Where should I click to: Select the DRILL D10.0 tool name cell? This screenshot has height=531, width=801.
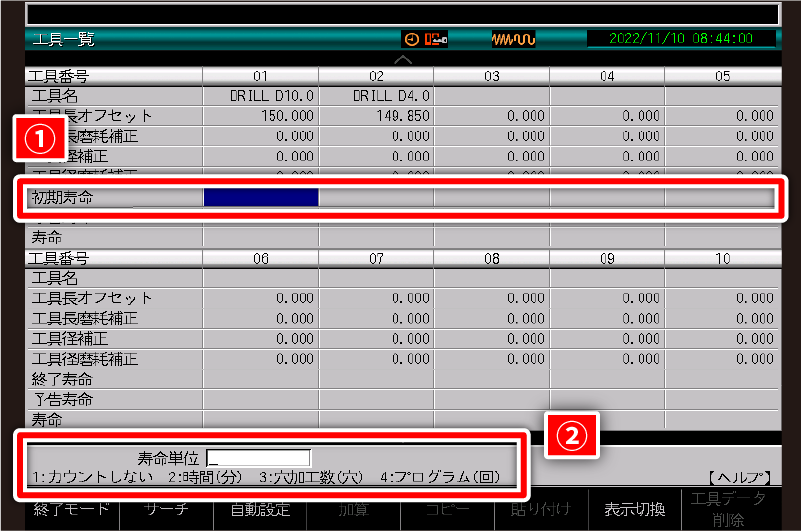tap(260, 96)
